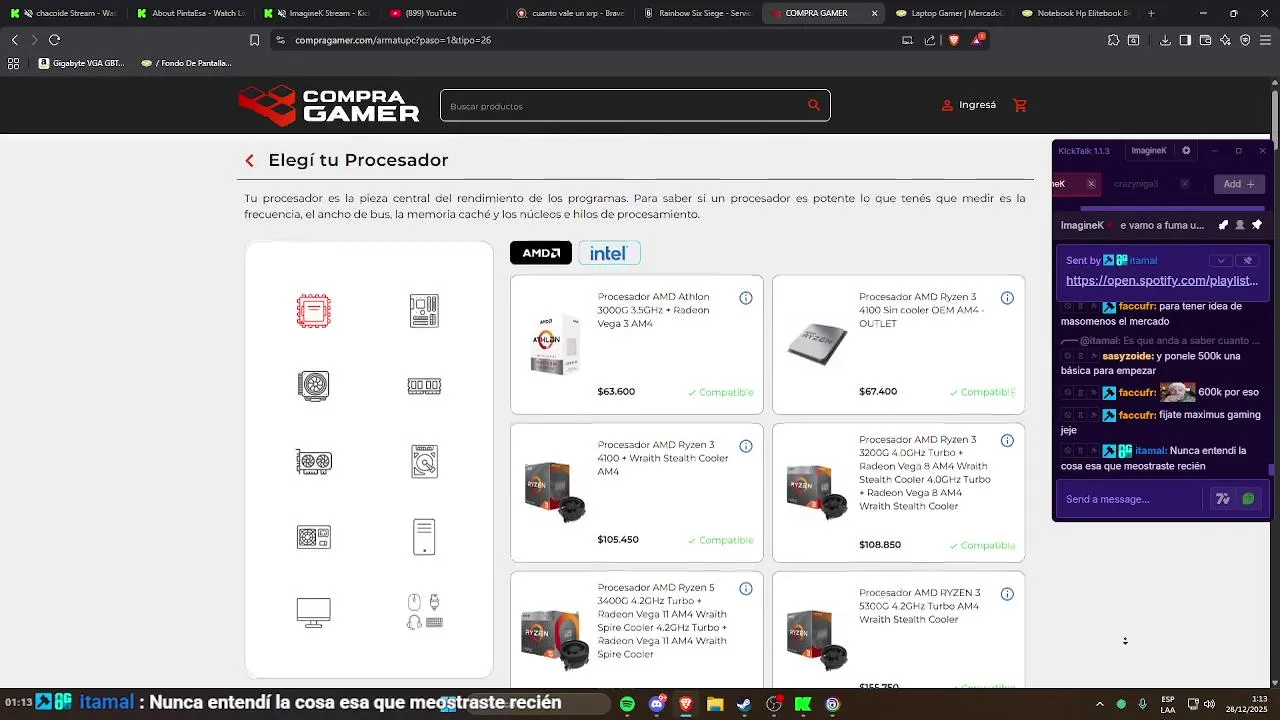1280x720 pixels.
Task: Open Spotify from the taskbar
Action: click(627, 704)
